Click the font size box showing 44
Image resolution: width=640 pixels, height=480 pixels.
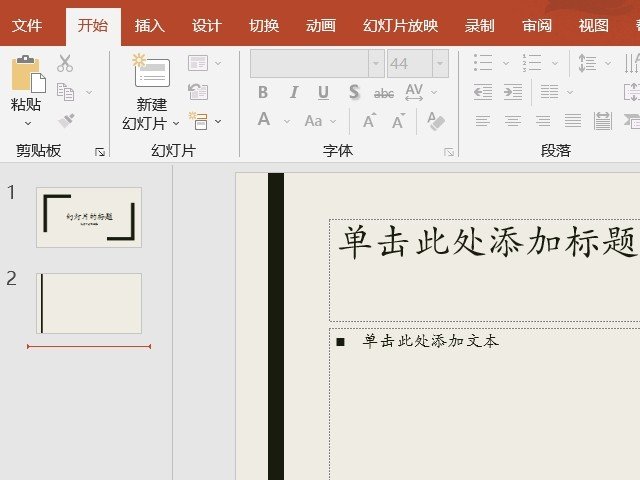pyautogui.click(x=409, y=63)
